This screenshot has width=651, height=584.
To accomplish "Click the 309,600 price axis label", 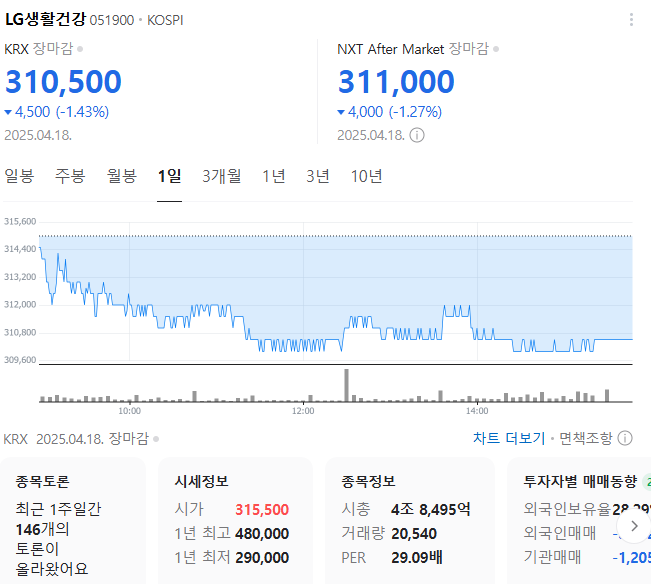I will (20, 359).
